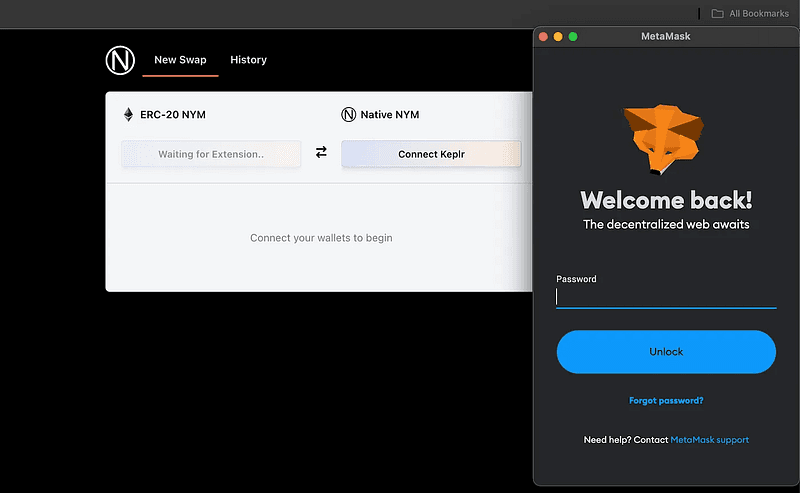This screenshot has height=493, width=800.
Task: Click the Nym logo in the header
Action: tap(120, 61)
